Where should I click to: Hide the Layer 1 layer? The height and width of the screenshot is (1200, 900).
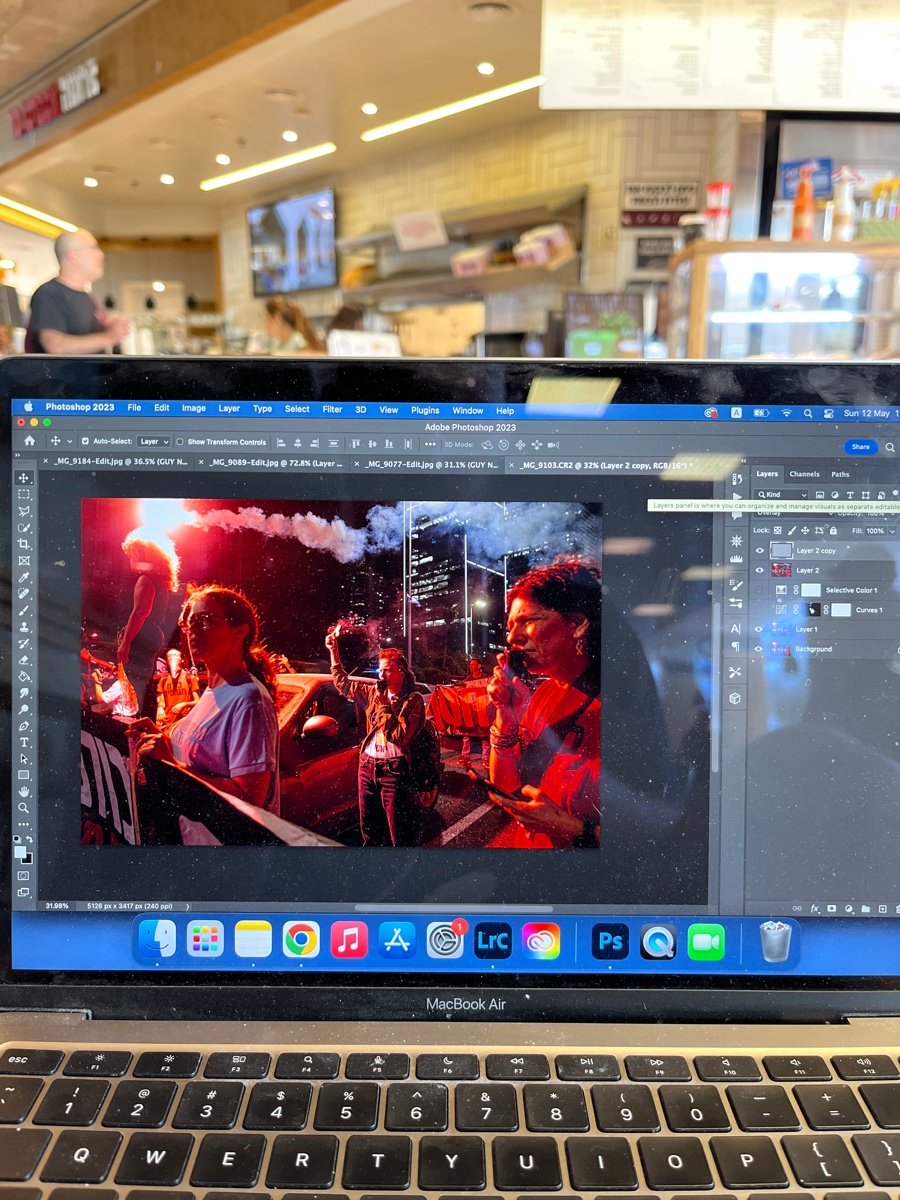(x=759, y=629)
